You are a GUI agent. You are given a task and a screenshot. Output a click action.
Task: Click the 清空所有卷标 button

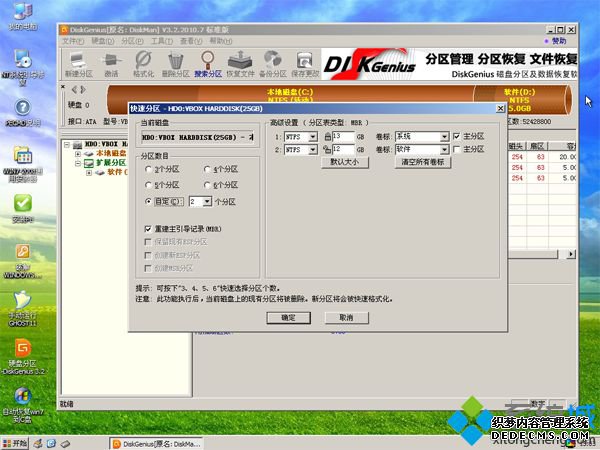tap(422, 161)
